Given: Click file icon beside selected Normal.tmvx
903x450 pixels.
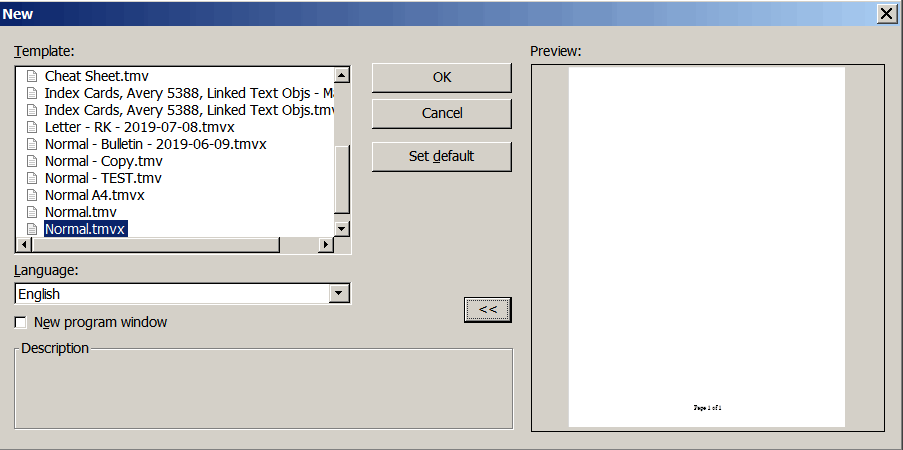Looking at the screenshot, I should 31,229.
